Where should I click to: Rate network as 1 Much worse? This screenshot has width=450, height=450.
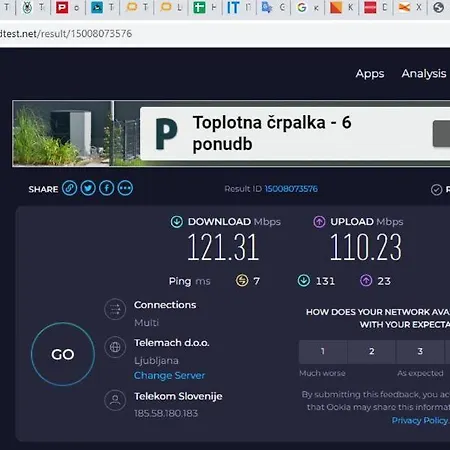[x=323, y=351]
